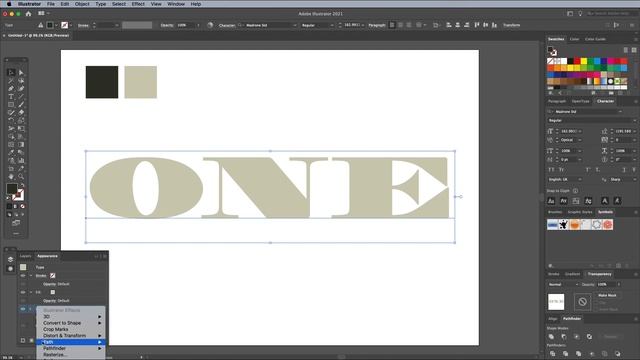
Task: Open the Window menu in menu bar
Action: pos(176,4)
